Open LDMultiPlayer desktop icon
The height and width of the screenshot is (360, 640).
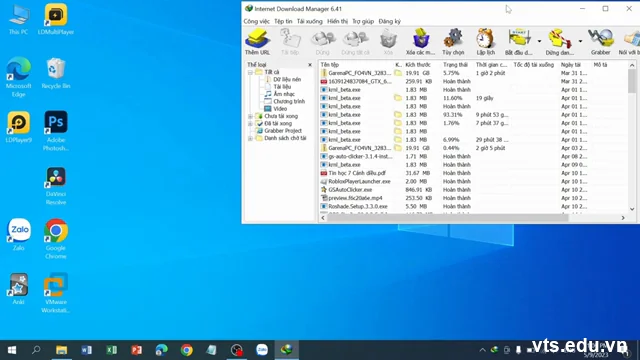(56, 19)
